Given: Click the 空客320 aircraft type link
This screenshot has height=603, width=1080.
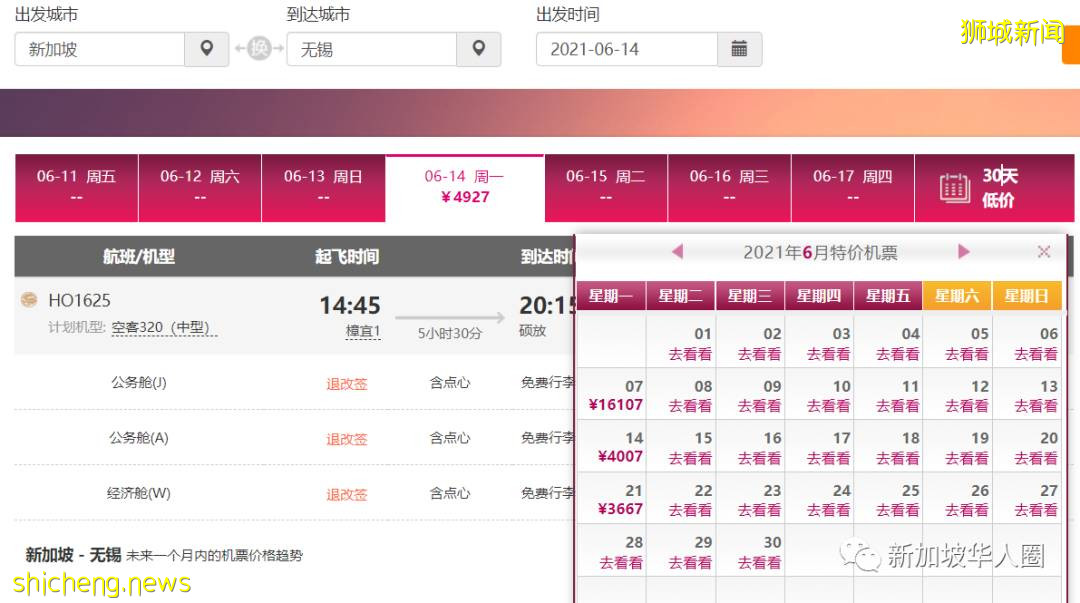Looking at the screenshot, I should [164, 328].
